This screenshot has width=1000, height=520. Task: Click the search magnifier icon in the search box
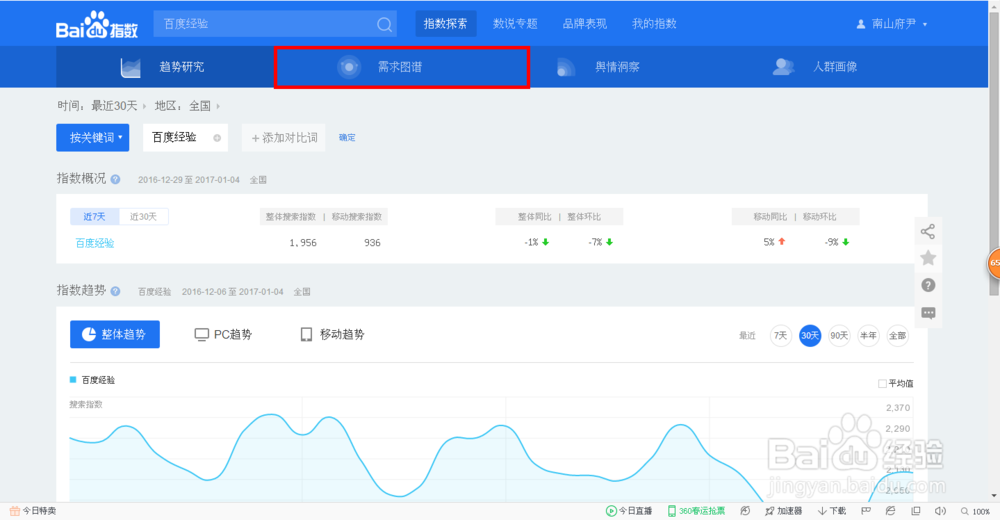coord(384,24)
